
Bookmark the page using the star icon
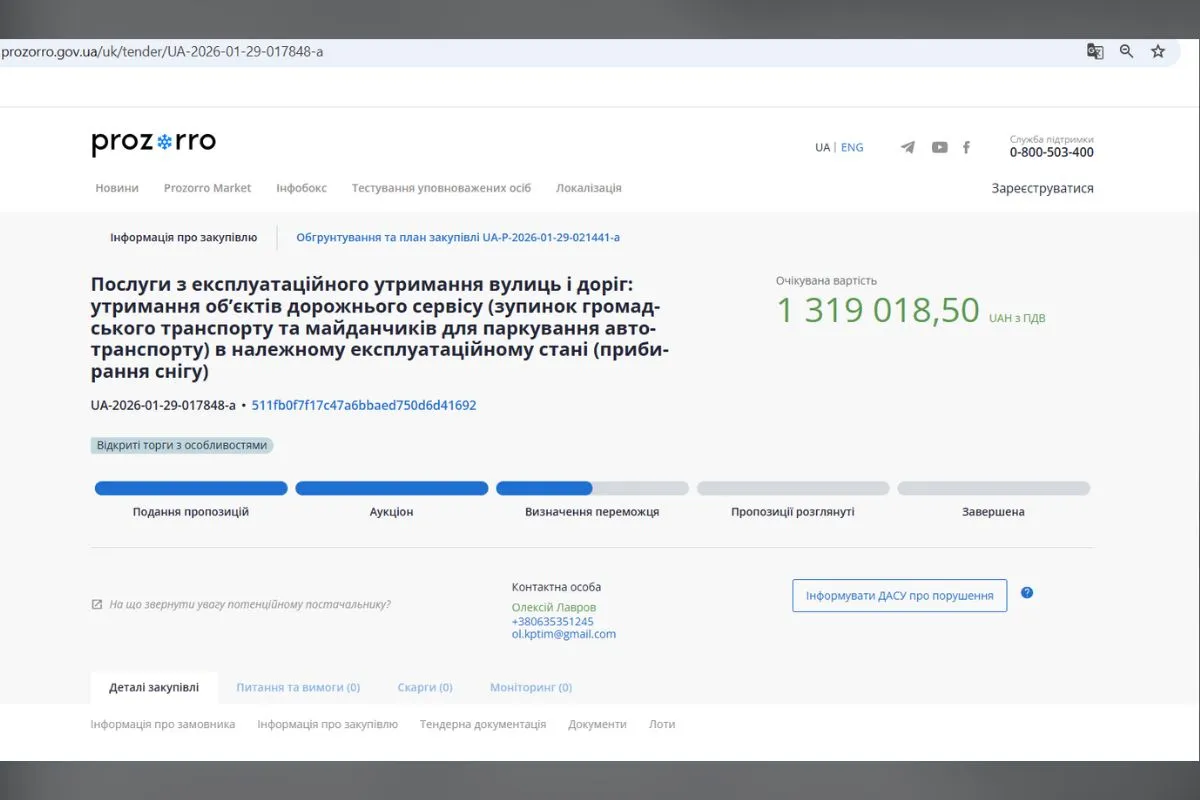[1157, 50]
